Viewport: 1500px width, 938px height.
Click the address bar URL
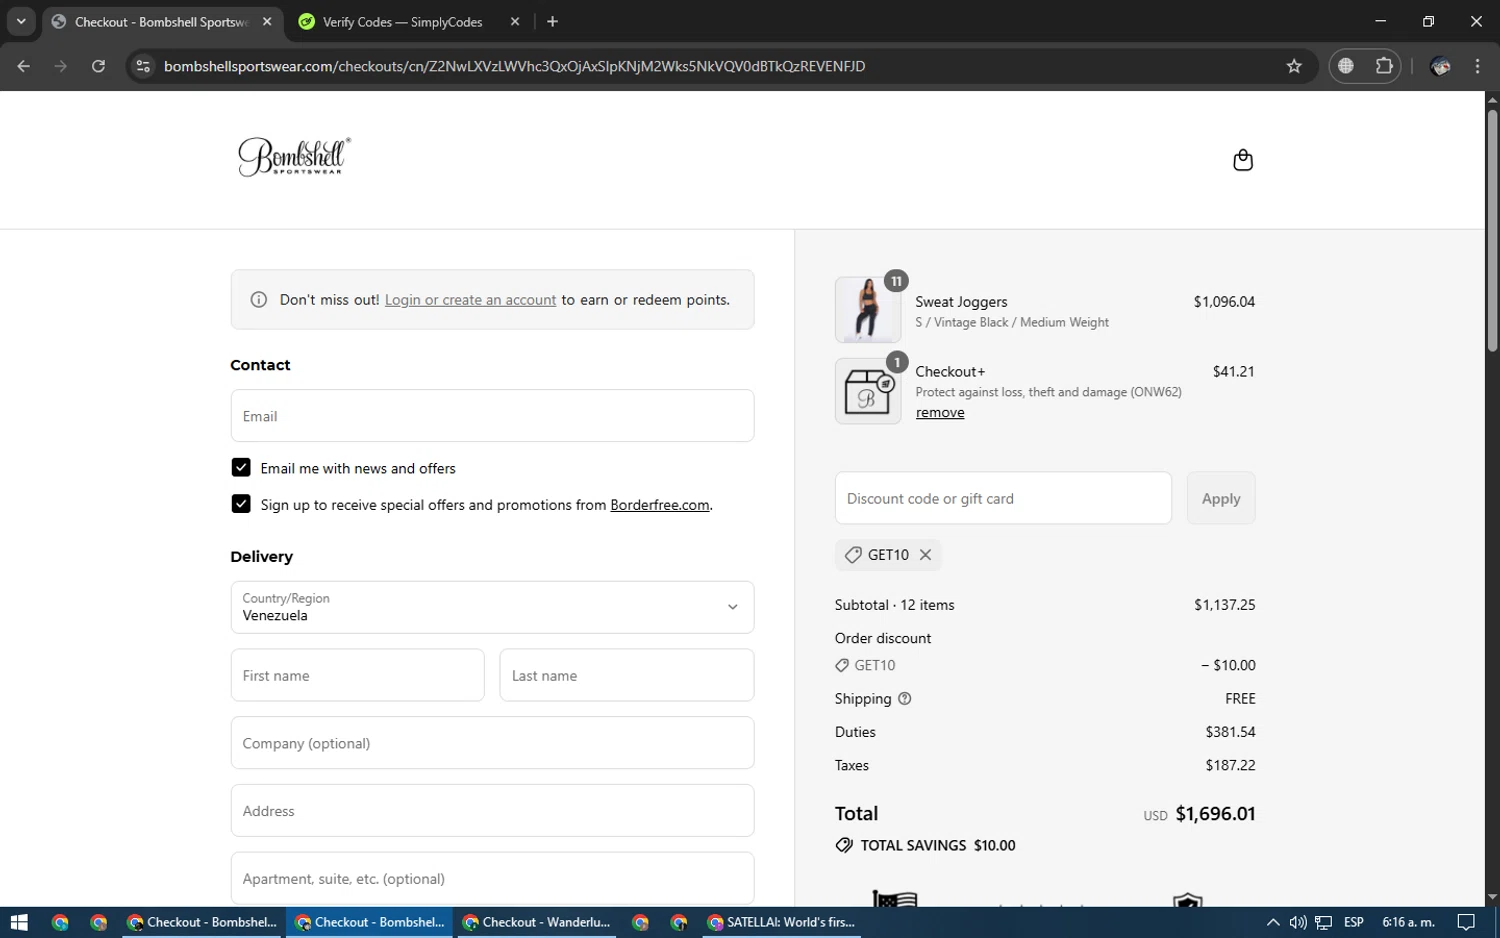click(x=514, y=66)
